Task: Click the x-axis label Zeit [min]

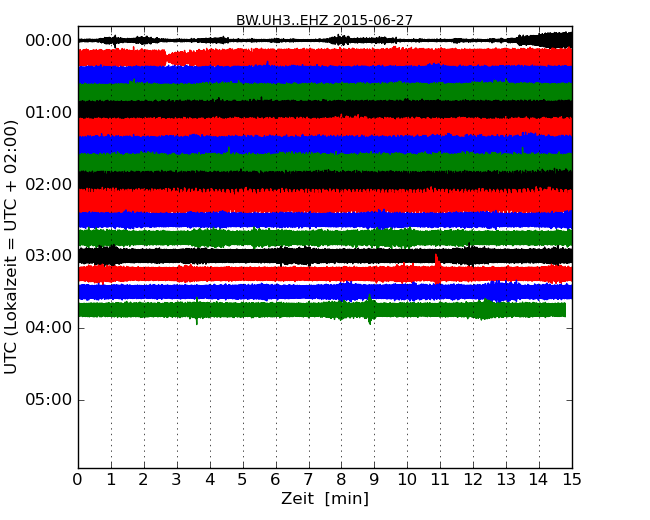Action: click(x=325, y=498)
